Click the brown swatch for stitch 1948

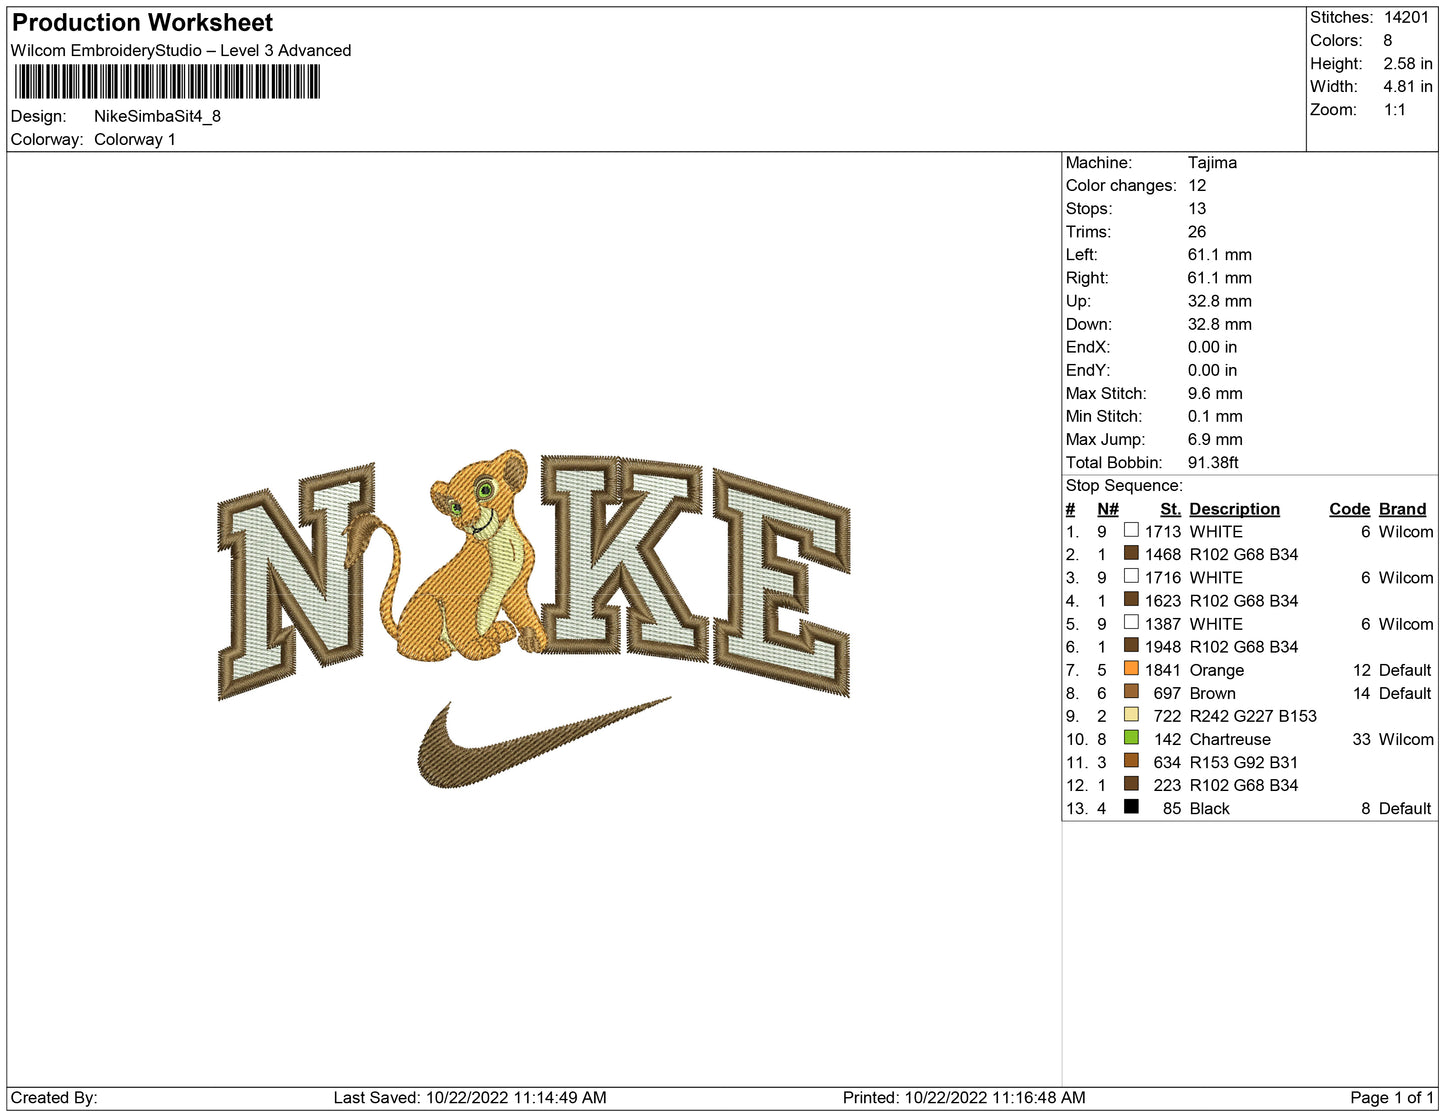coord(1131,645)
